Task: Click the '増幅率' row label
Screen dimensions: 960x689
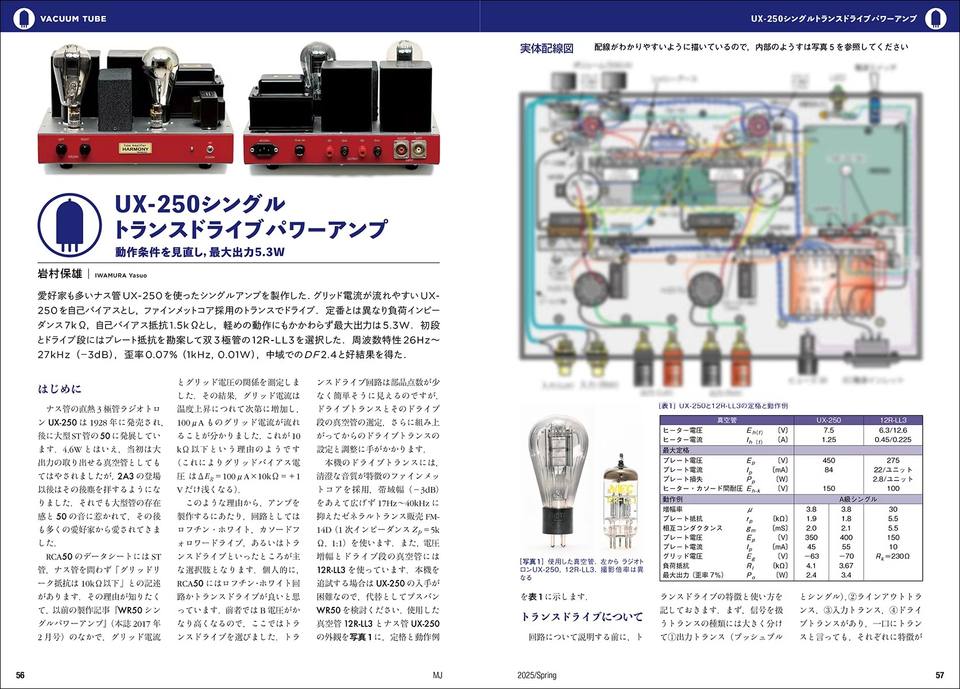Action: (x=673, y=509)
